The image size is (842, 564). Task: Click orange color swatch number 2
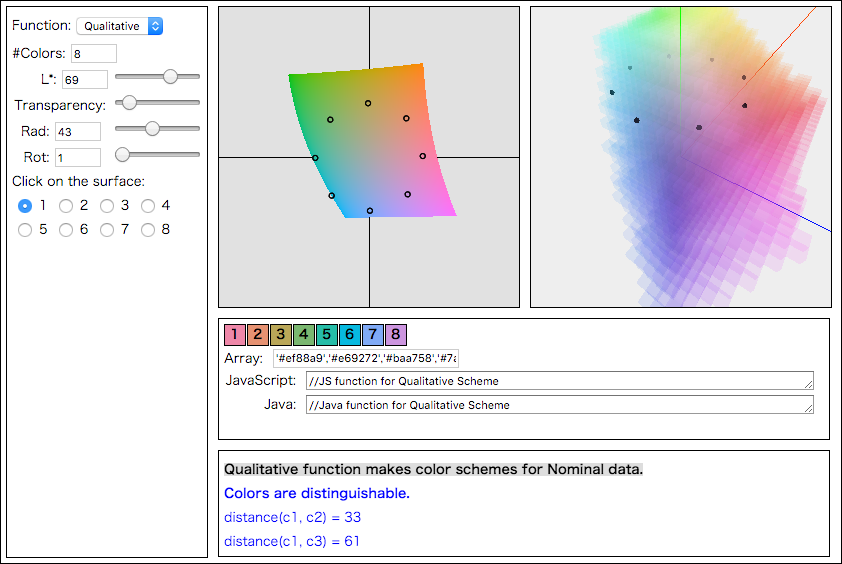click(258, 335)
